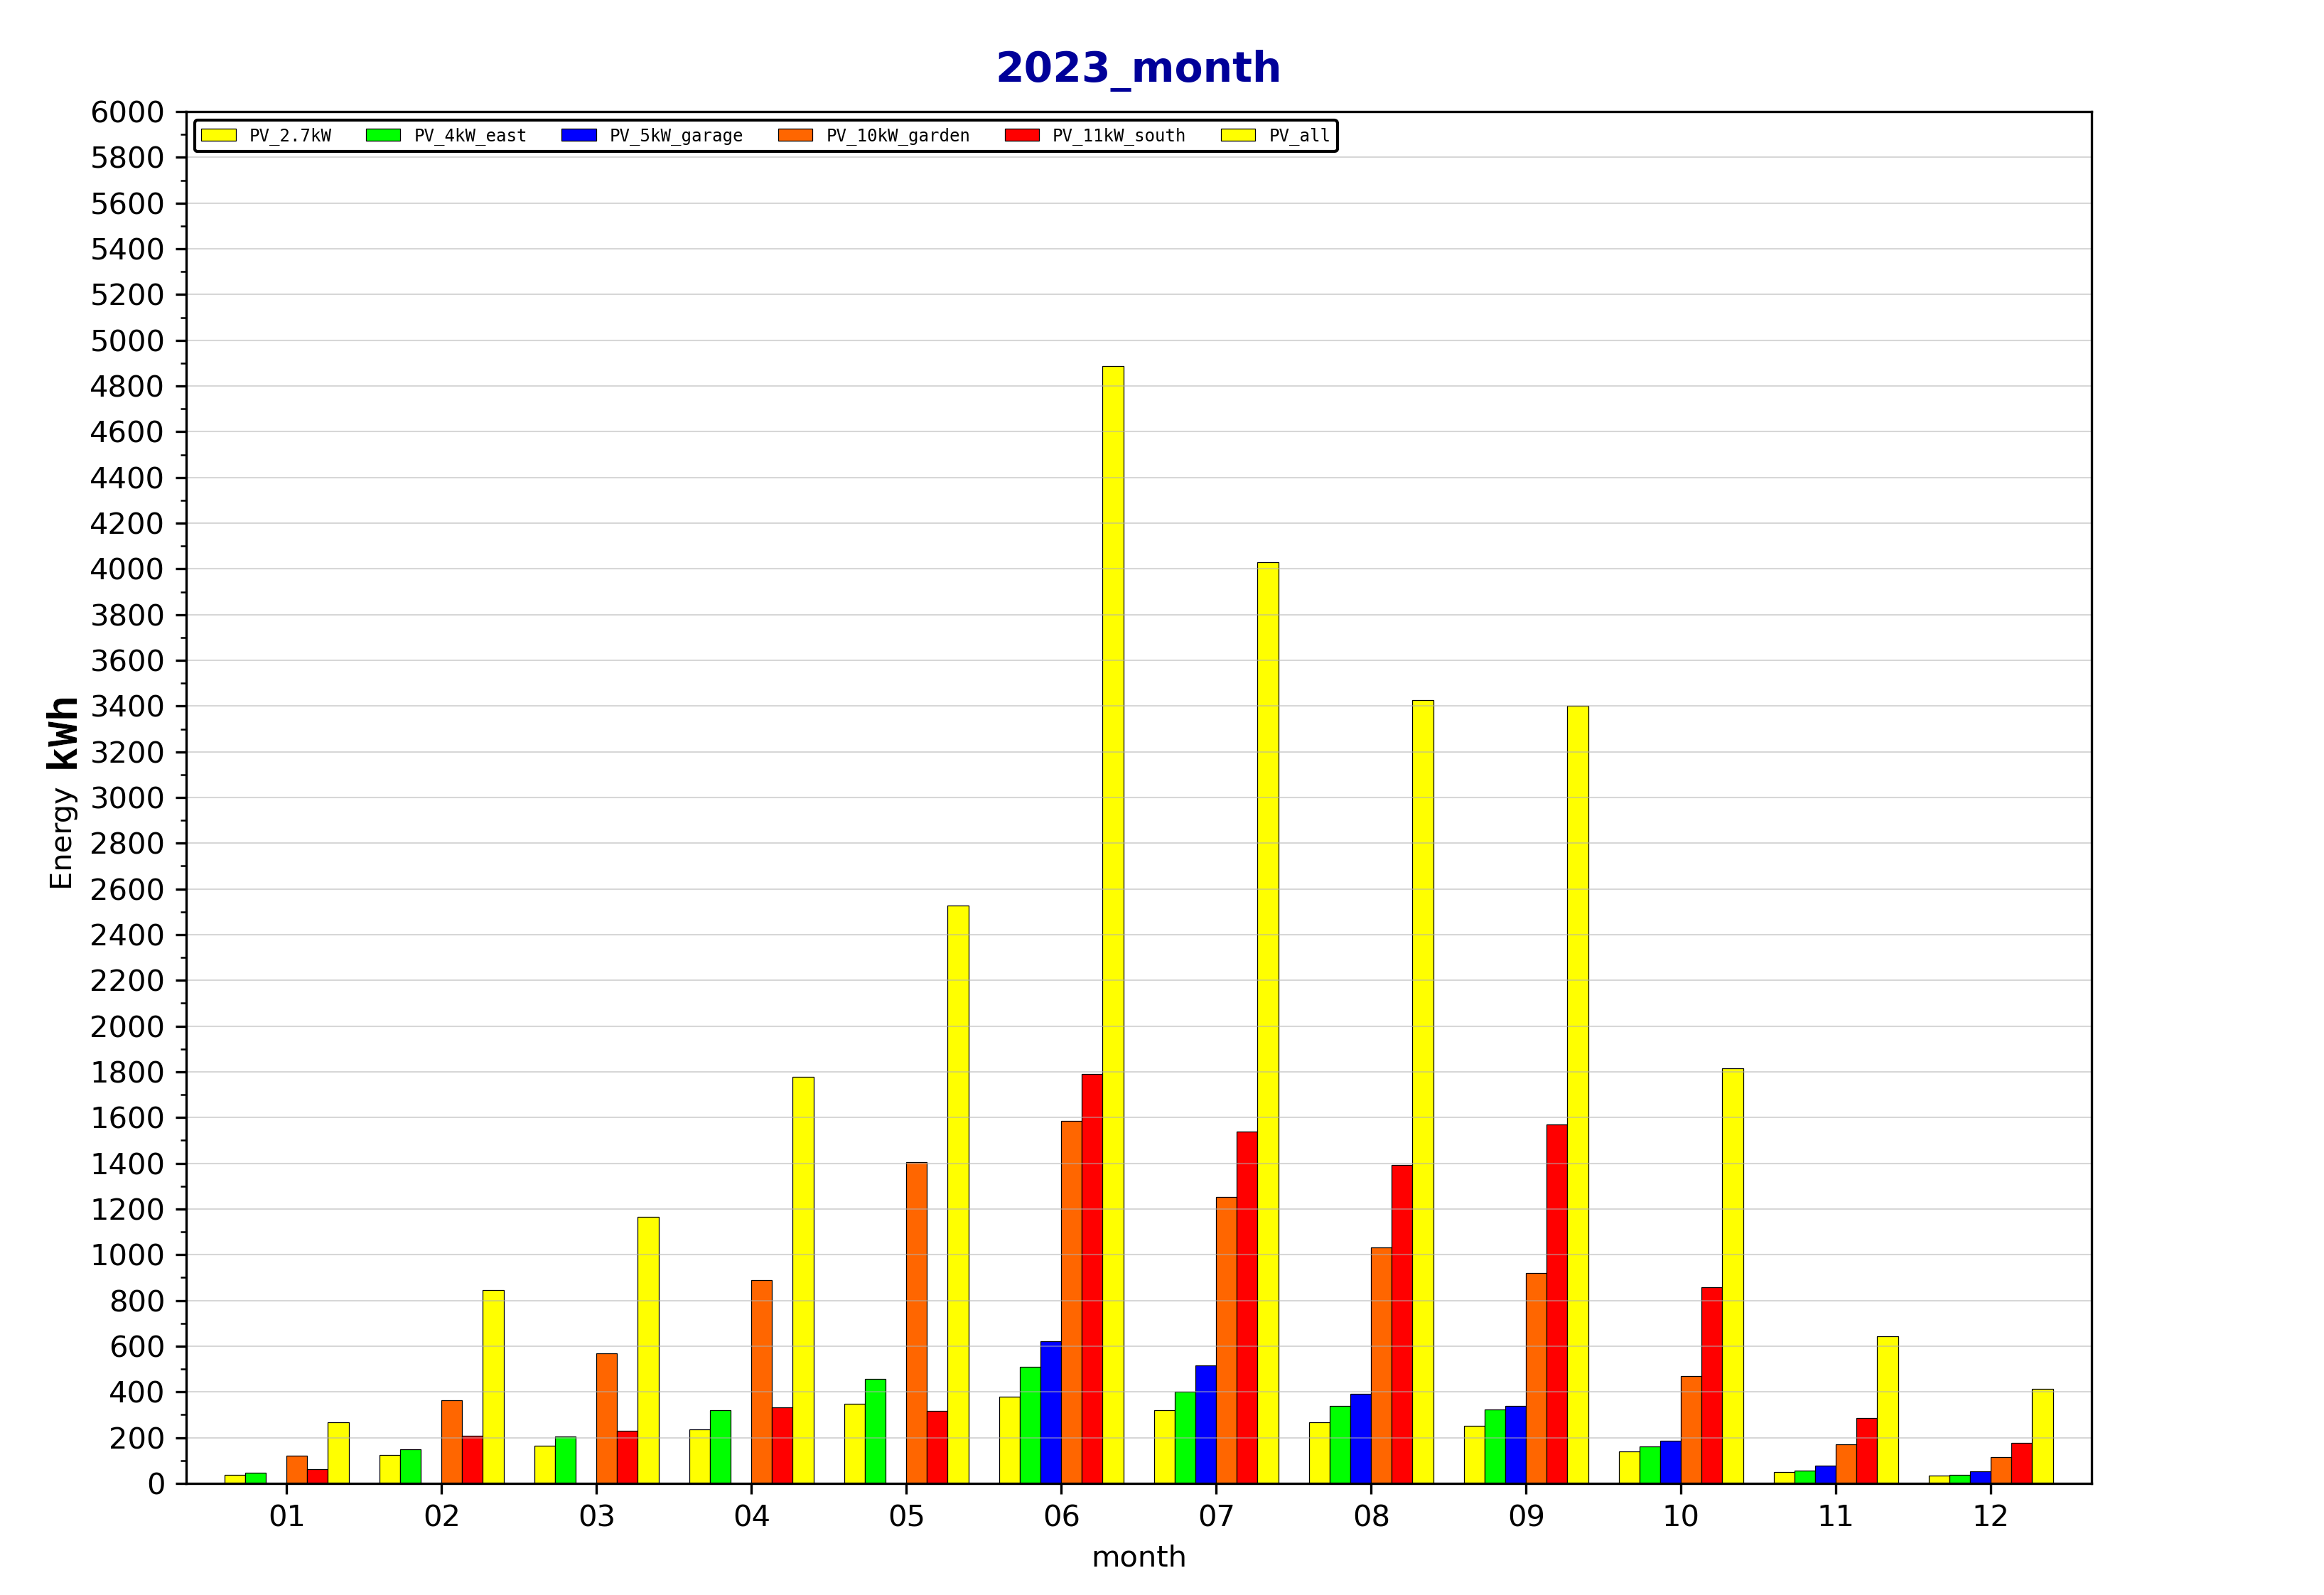The height and width of the screenshot is (1595, 2324).
Task: Select the PV_4kW_east legend label
Action: point(470,136)
